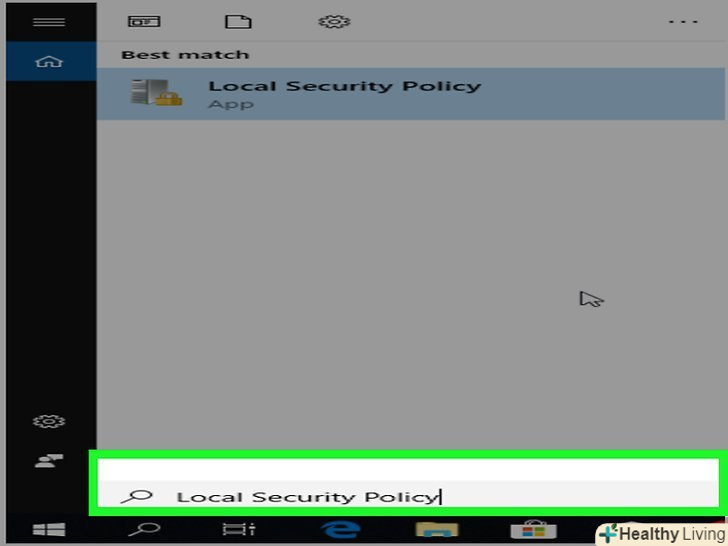Open the Windows Start button
The width and height of the screenshot is (728, 546).
pos(49,530)
